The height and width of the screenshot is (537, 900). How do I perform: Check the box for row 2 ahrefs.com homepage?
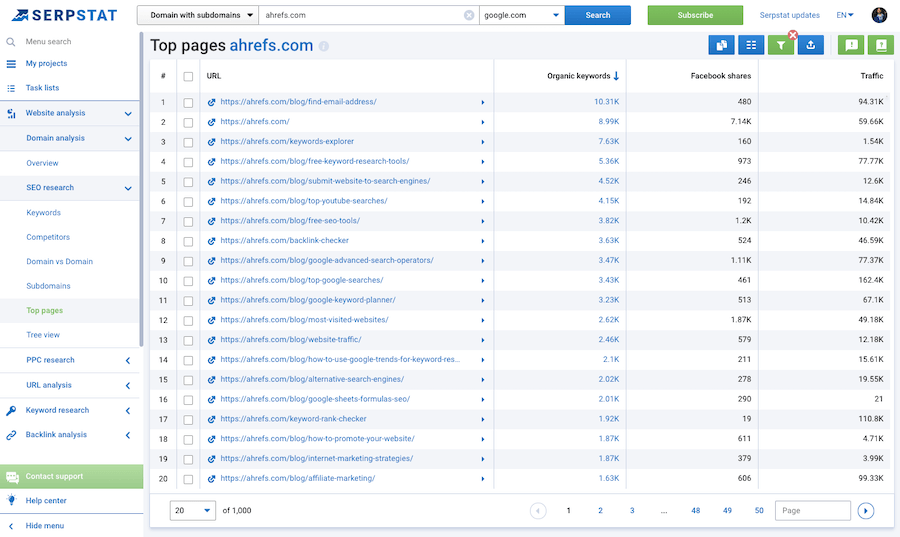(x=188, y=122)
